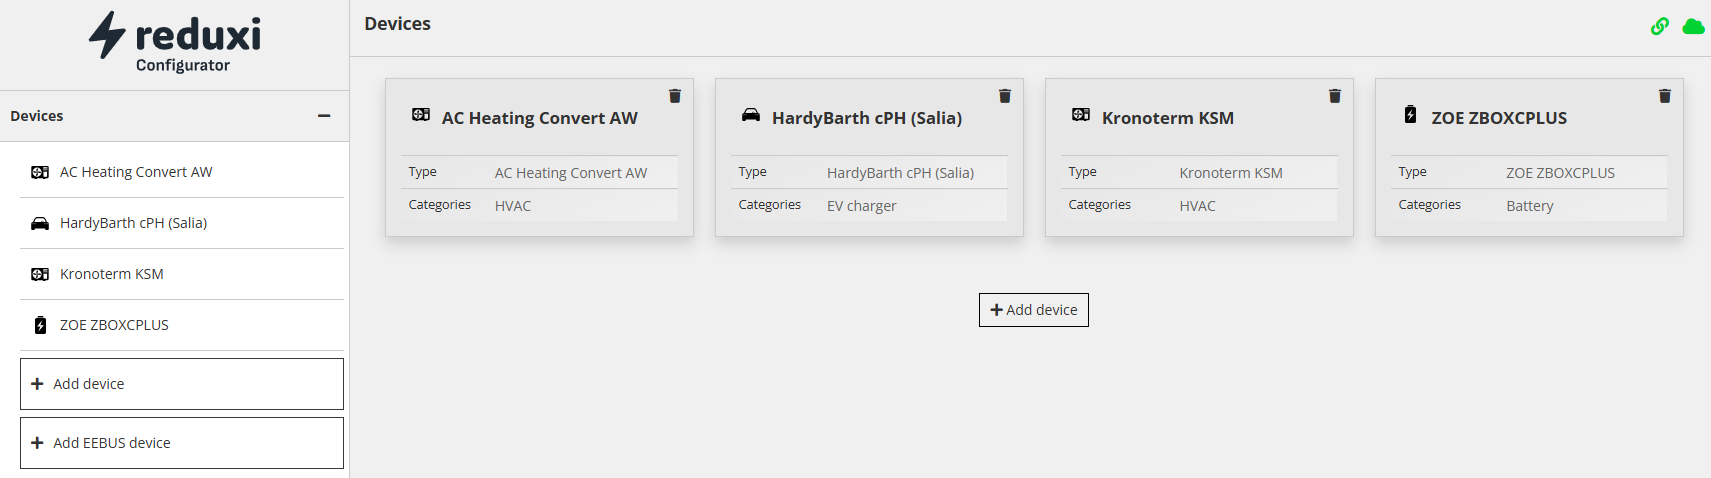
Task: Collapse the Devices sidebar section
Action: 324,116
